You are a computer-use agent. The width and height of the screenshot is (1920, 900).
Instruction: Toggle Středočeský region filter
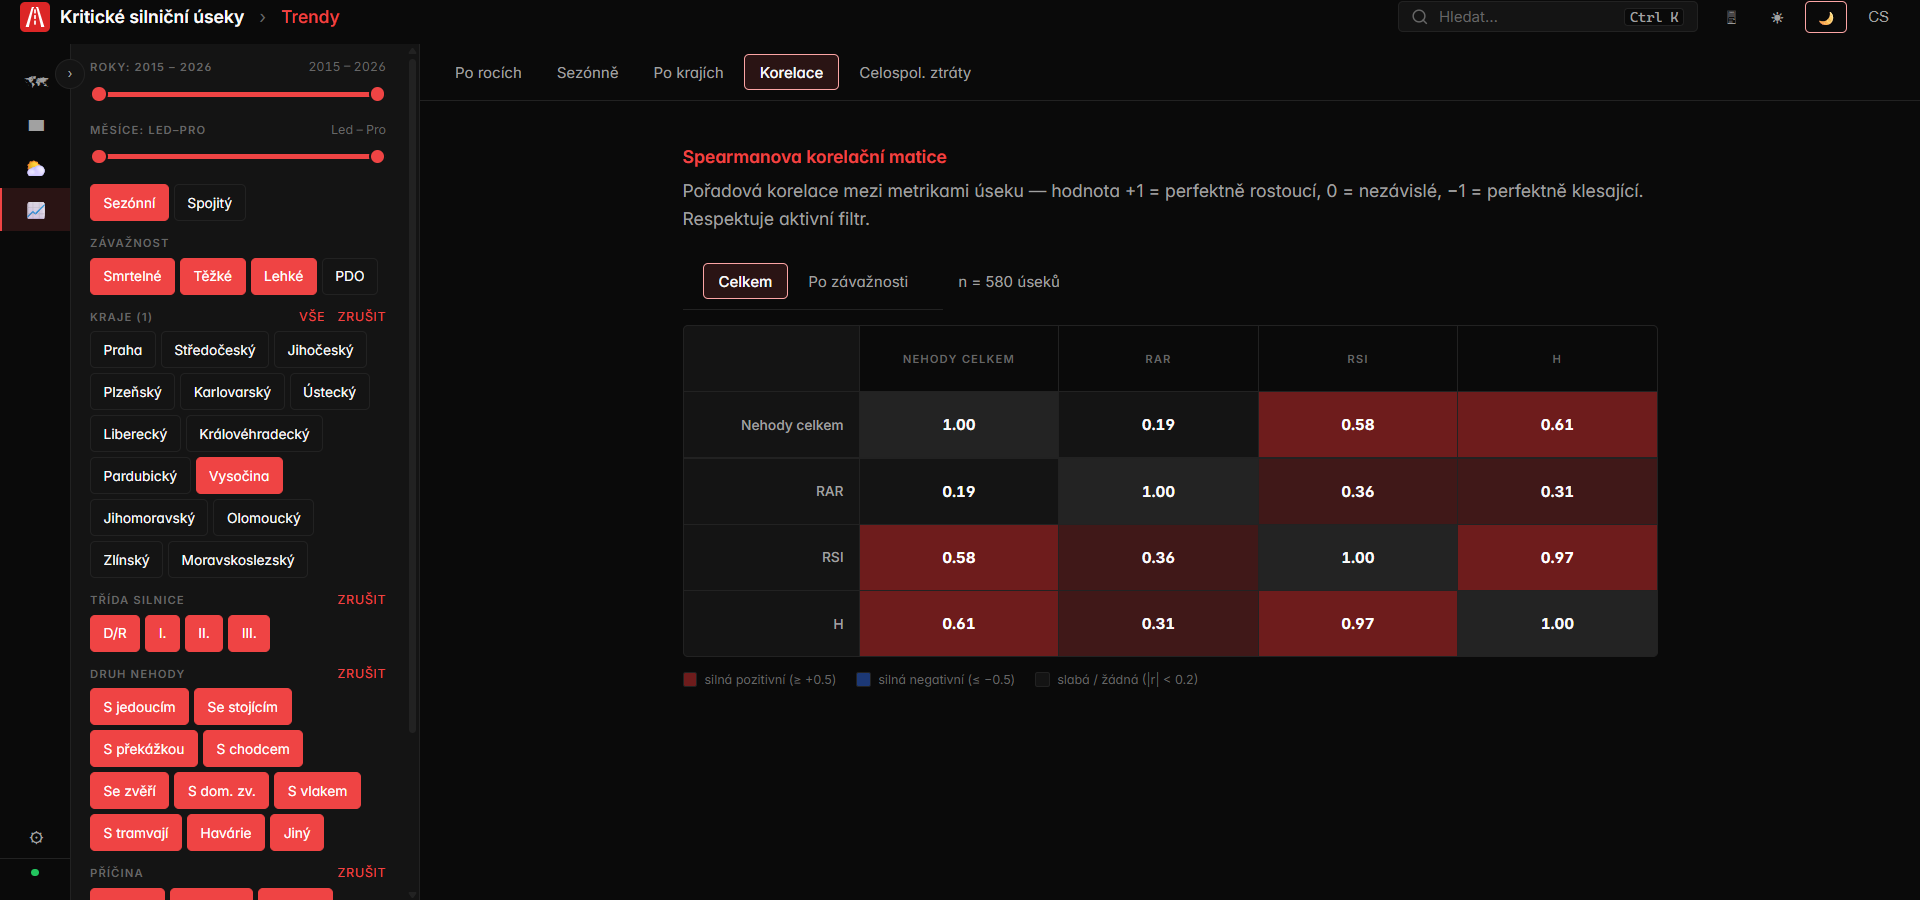click(x=214, y=350)
